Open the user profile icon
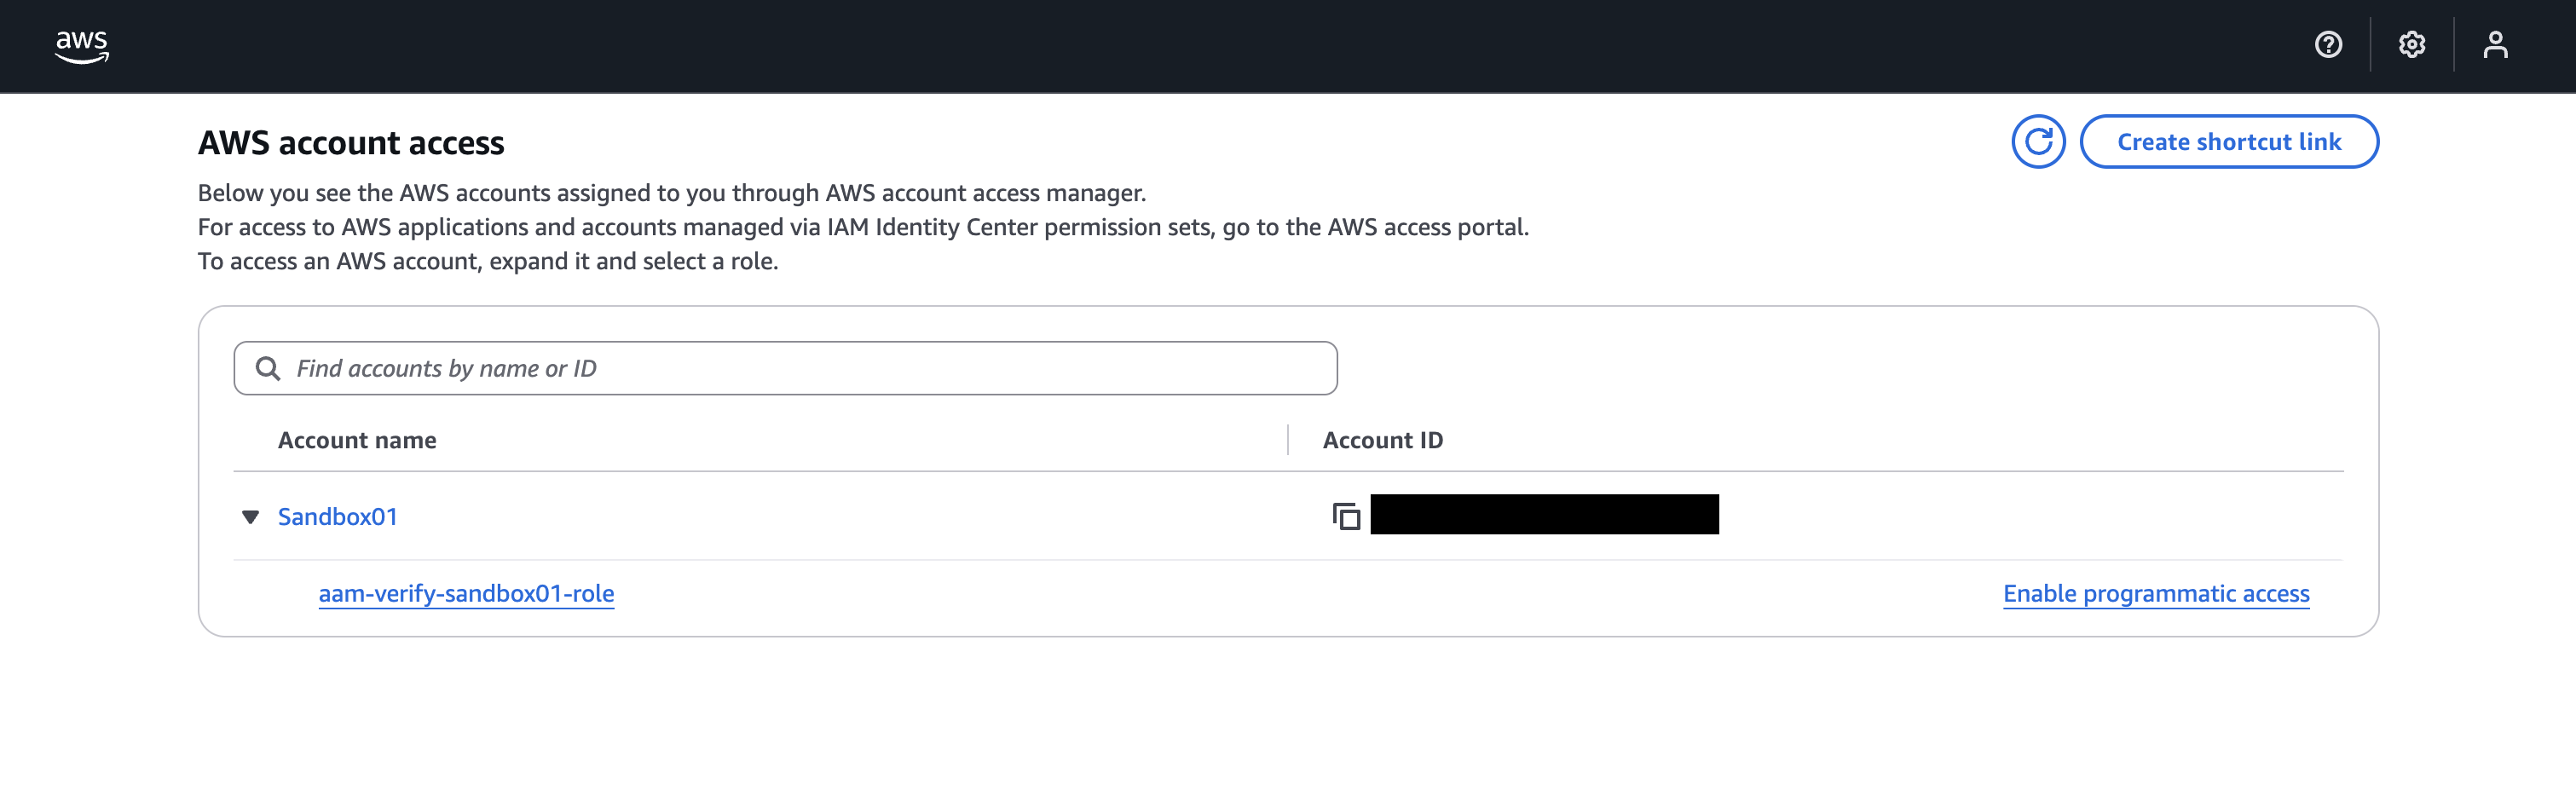 2495,45
